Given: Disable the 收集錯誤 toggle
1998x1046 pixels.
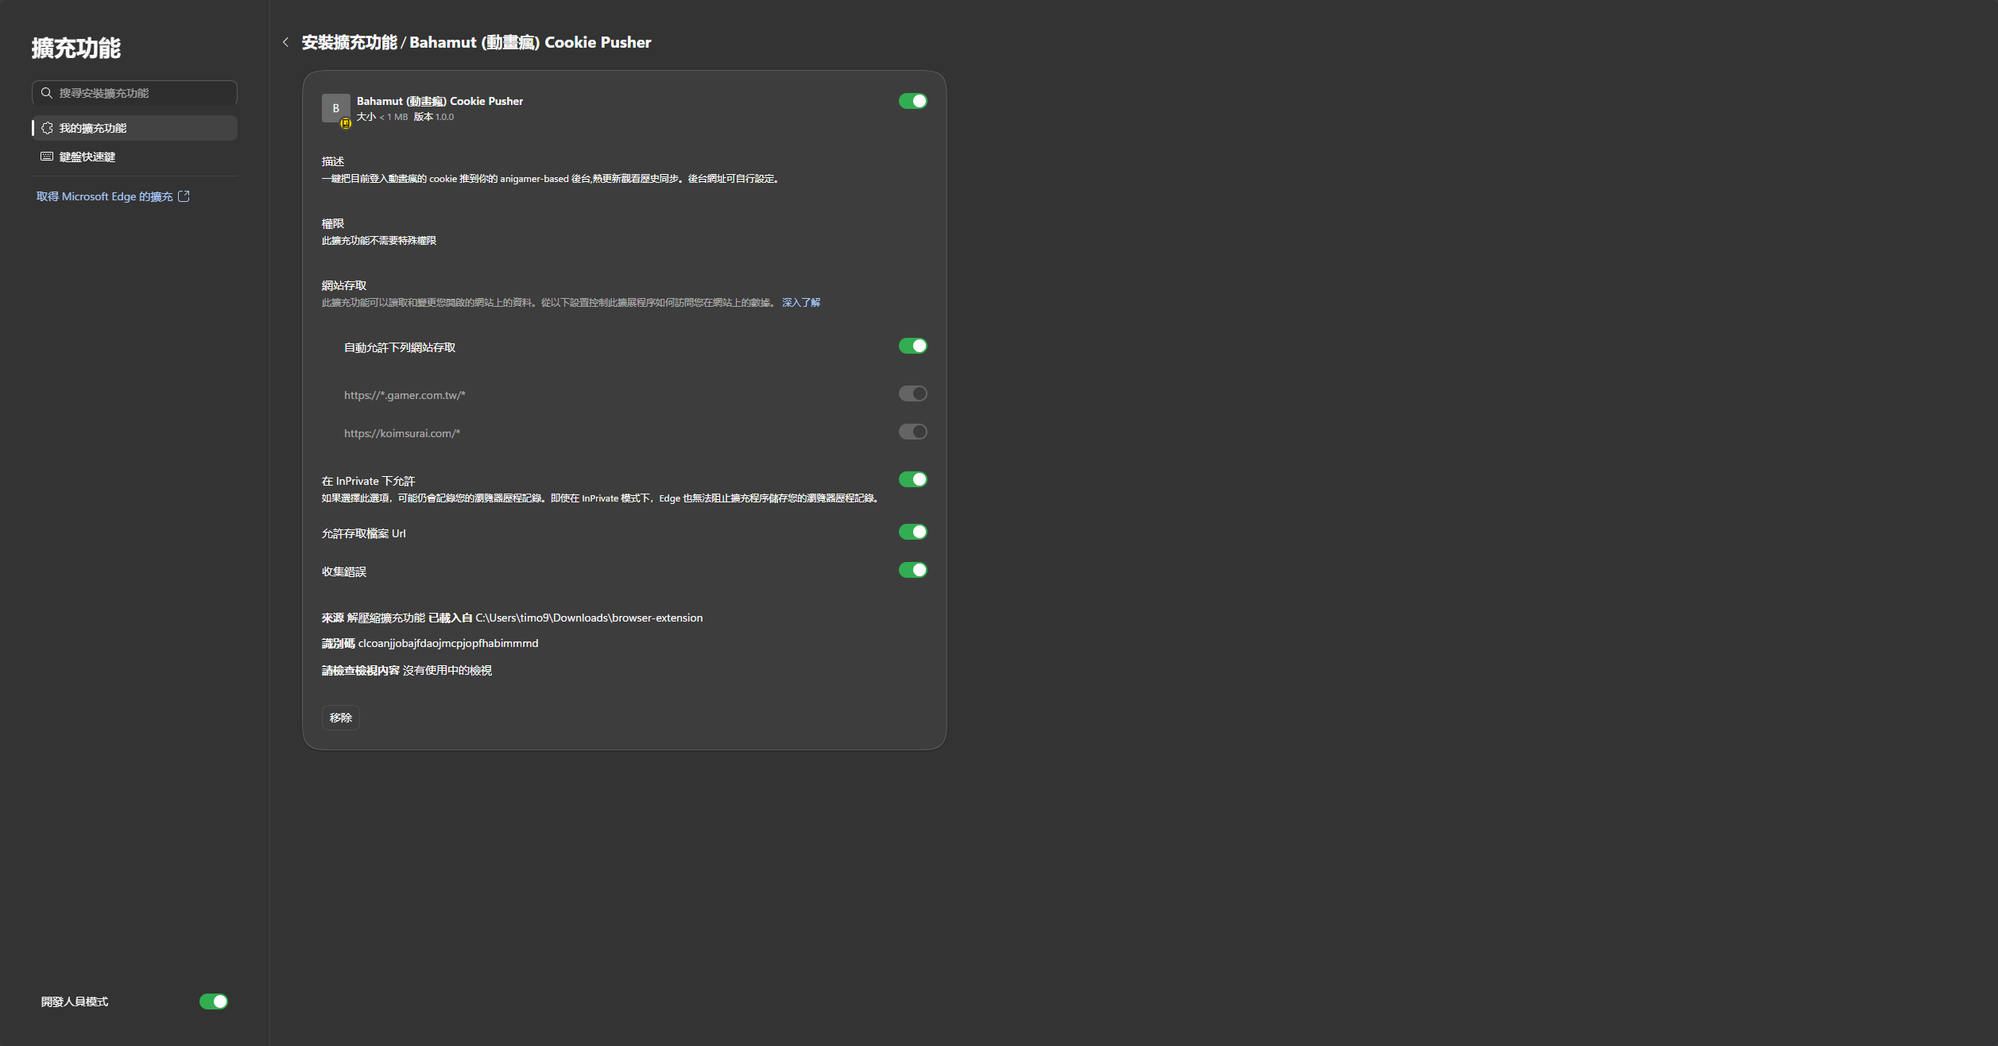Looking at the screenshot, I should (912, 570).
